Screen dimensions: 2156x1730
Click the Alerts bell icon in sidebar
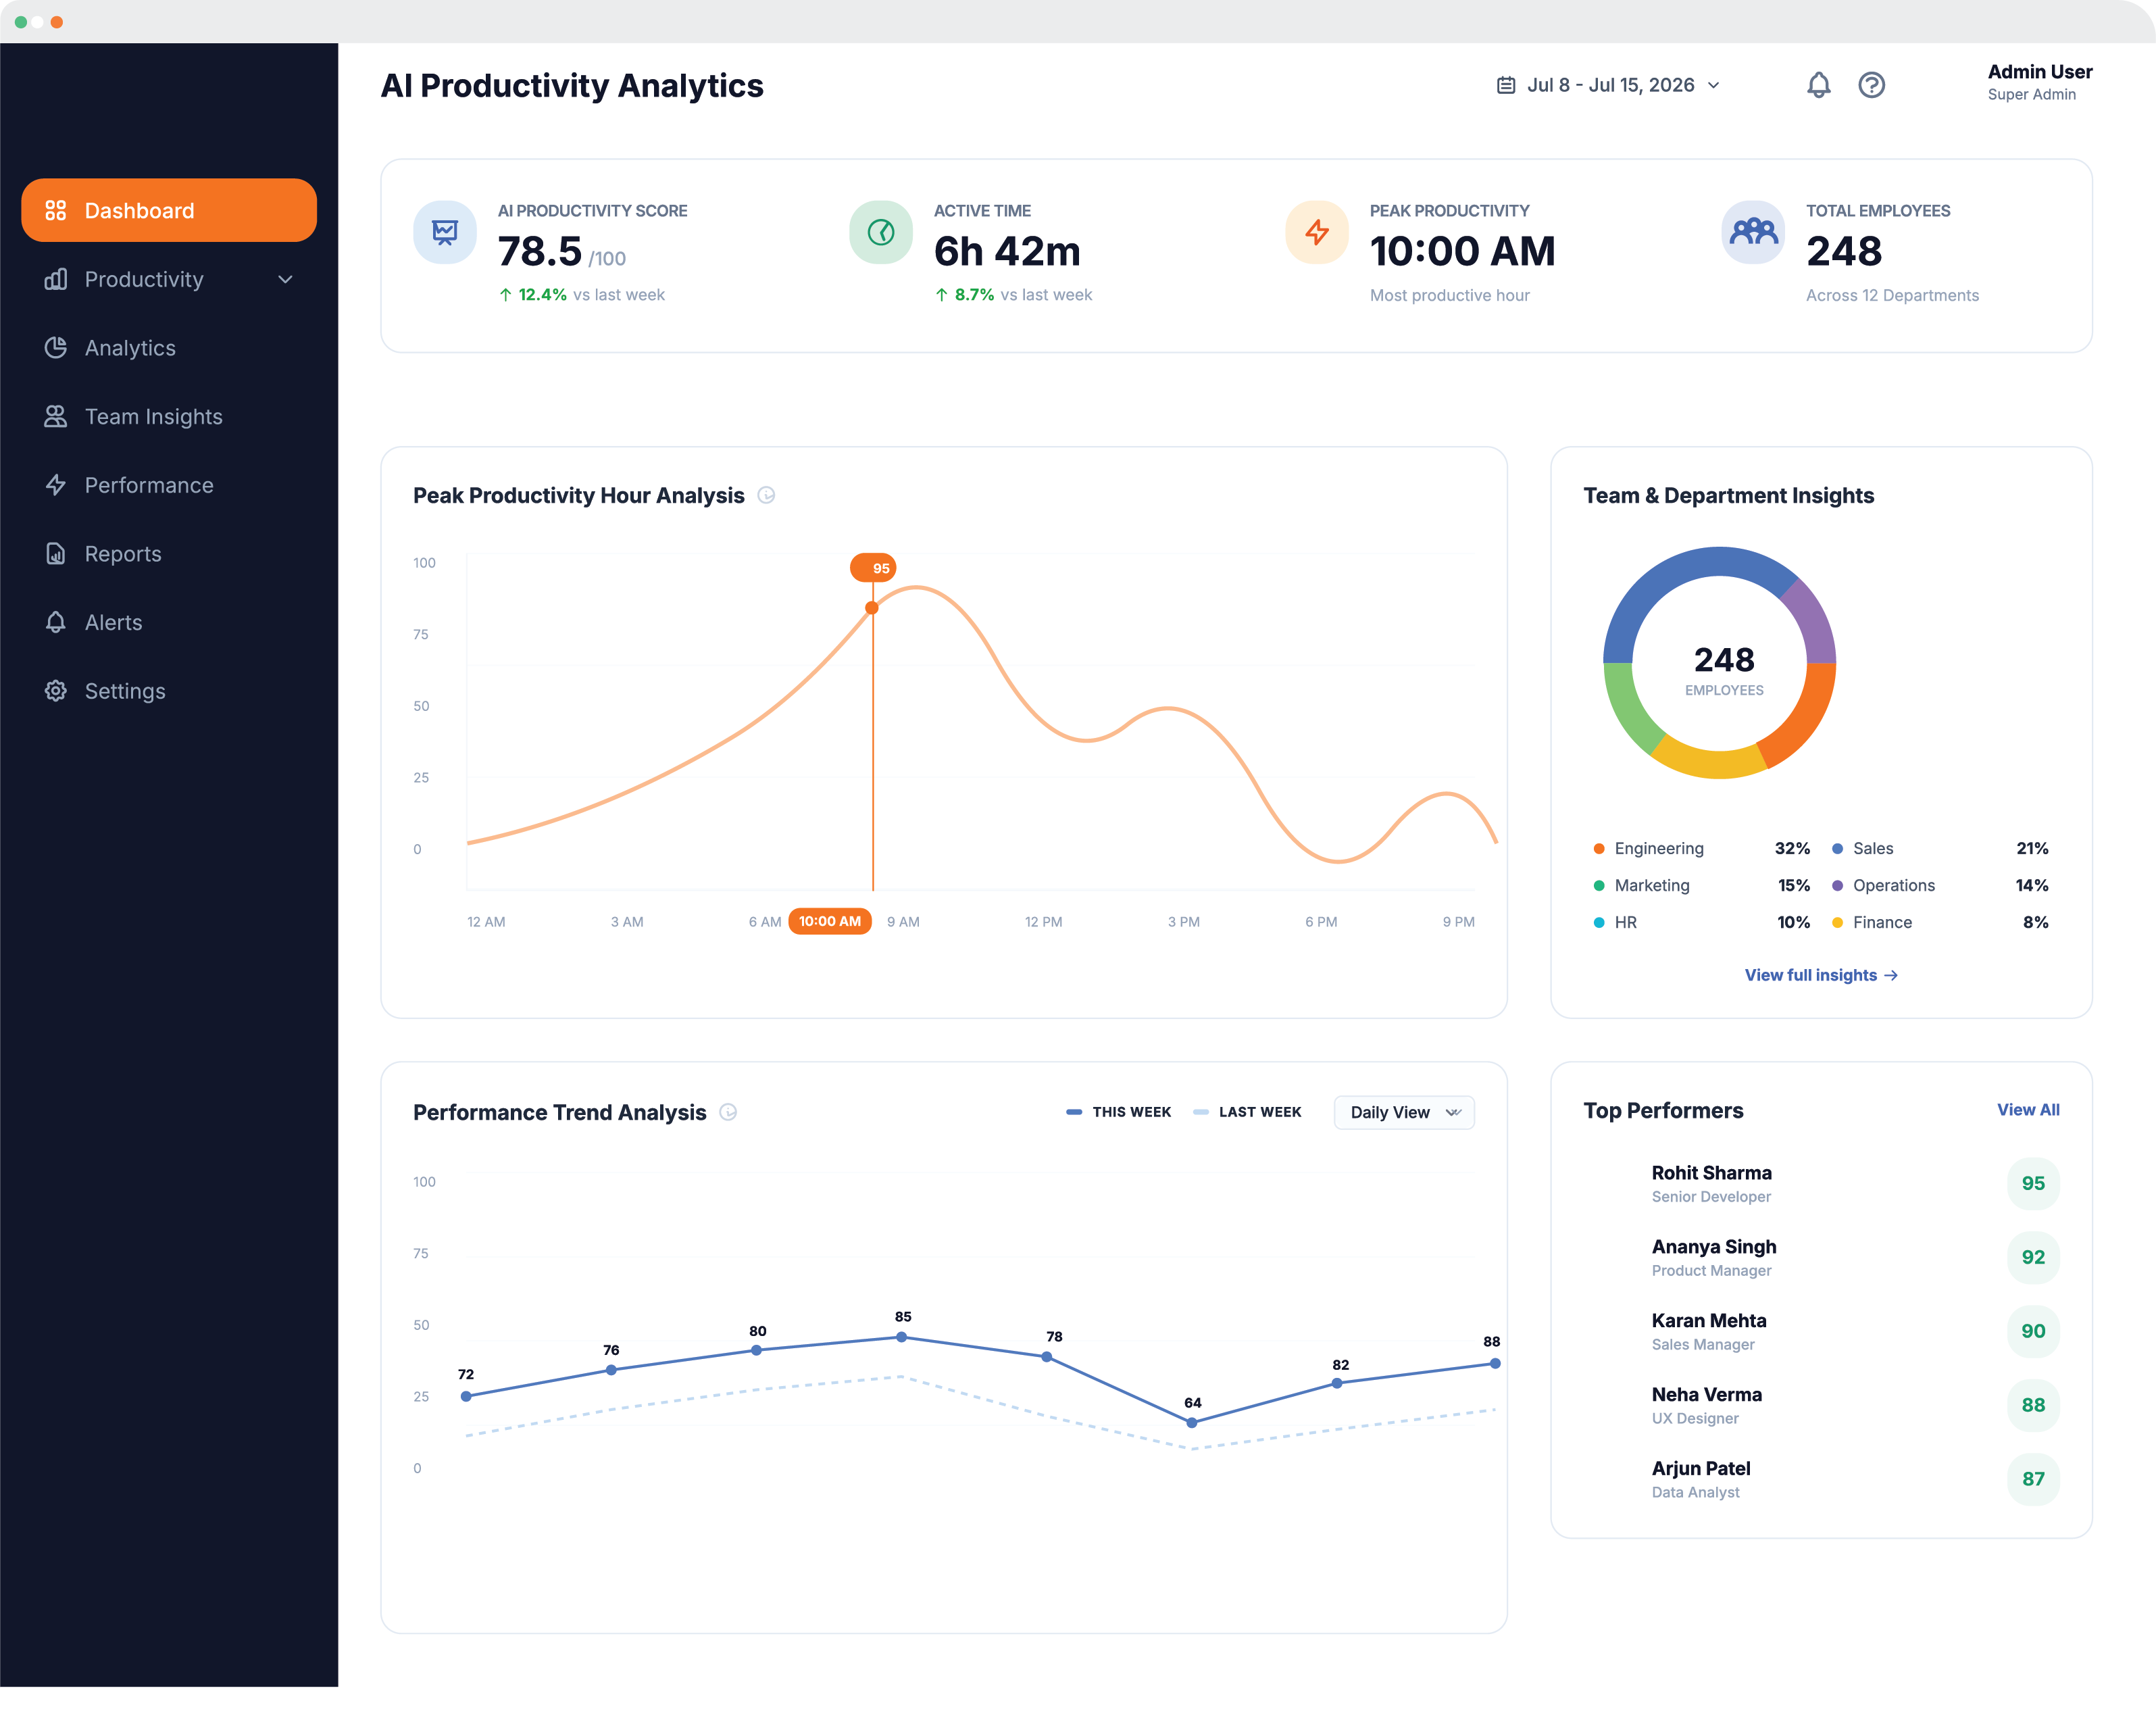pyautogui.click(x=56, y=622)
